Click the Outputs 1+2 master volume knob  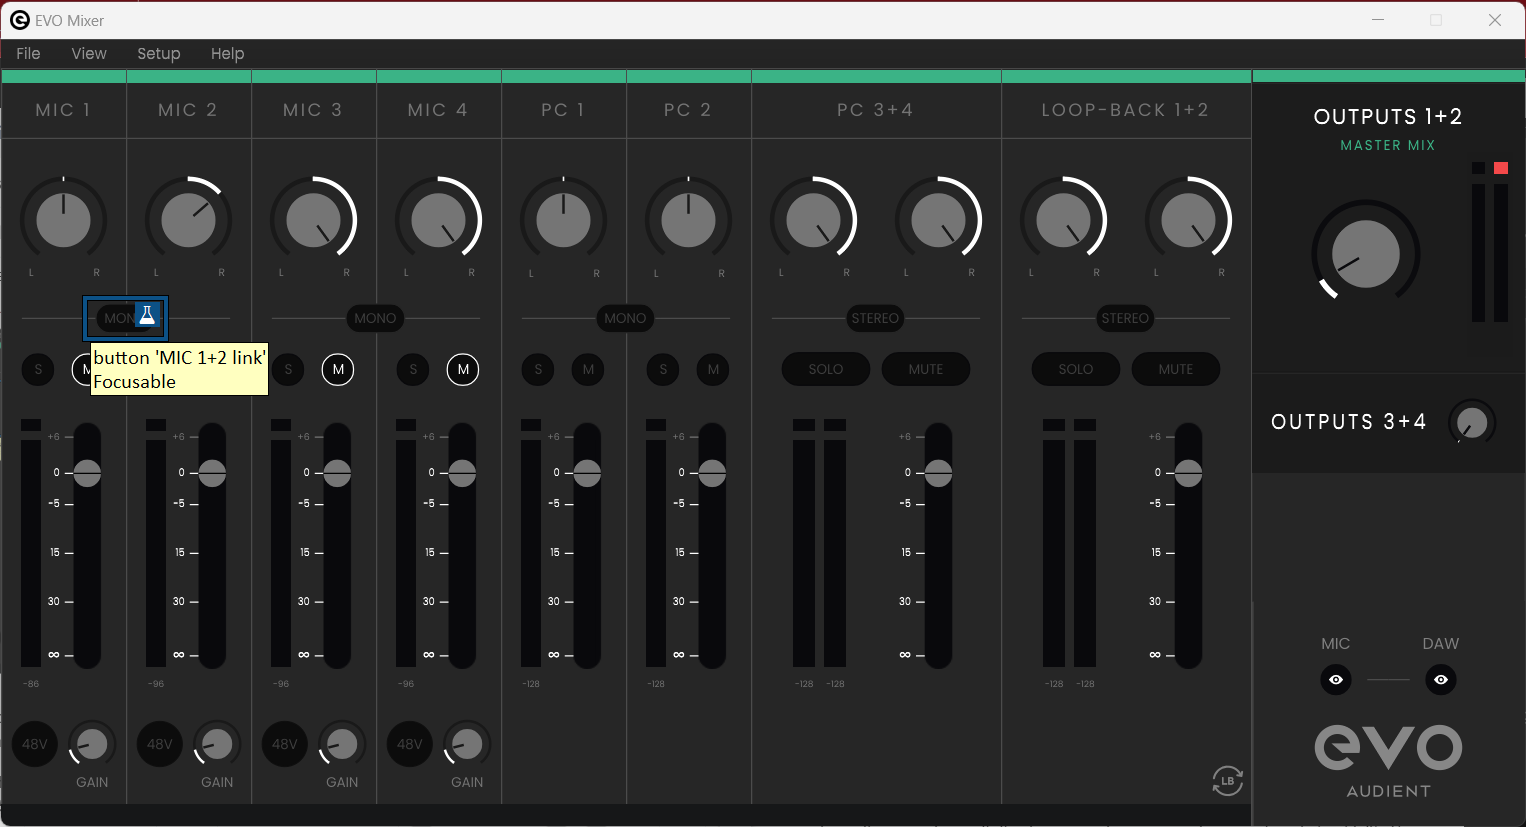tap(1365, 254)
